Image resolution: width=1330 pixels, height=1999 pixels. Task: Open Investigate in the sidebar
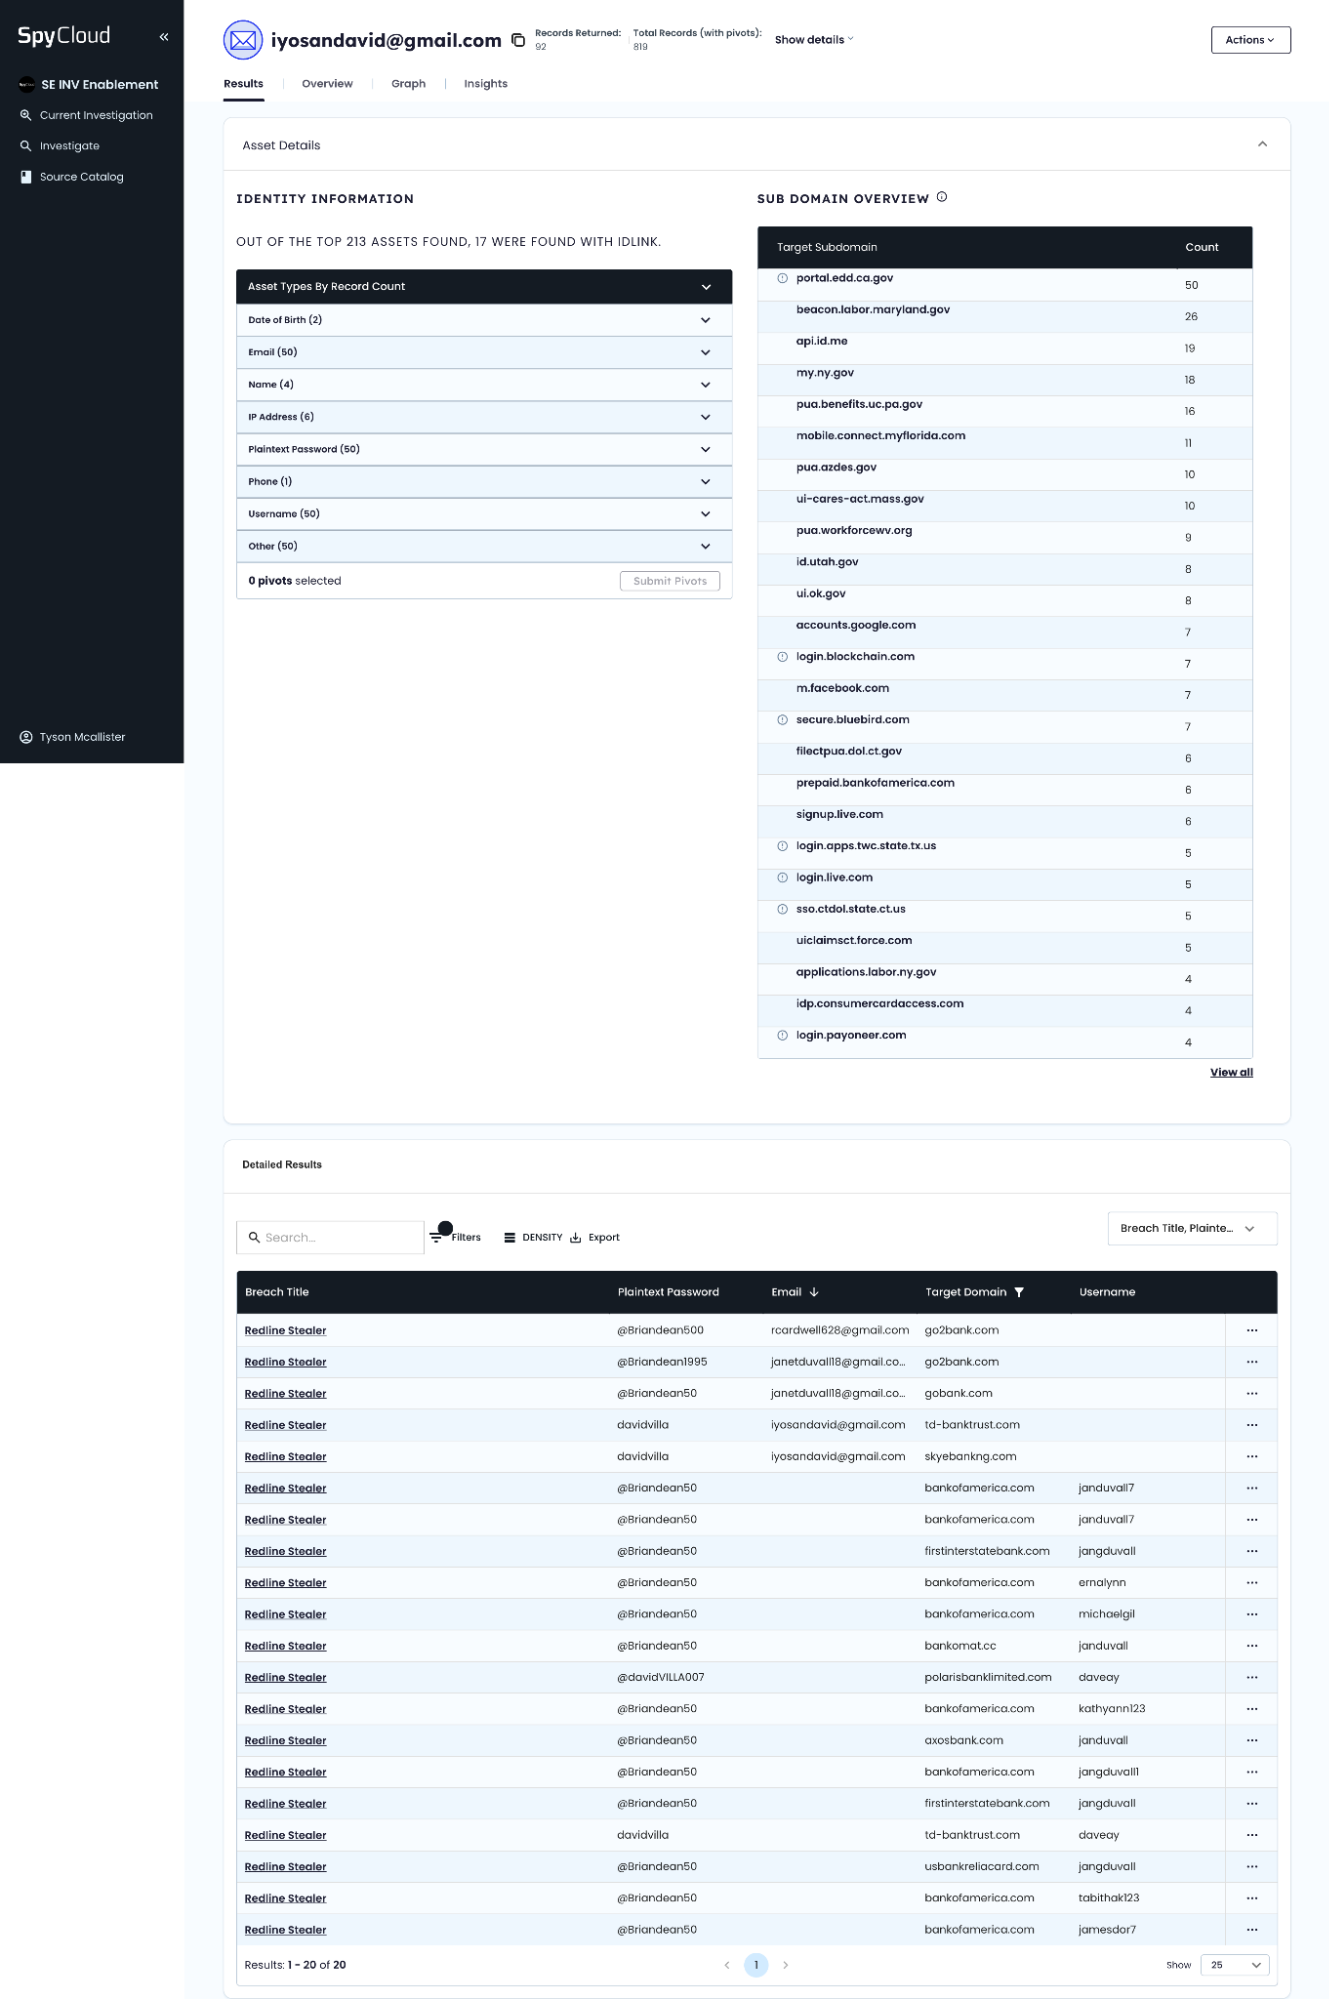[60, 146]
